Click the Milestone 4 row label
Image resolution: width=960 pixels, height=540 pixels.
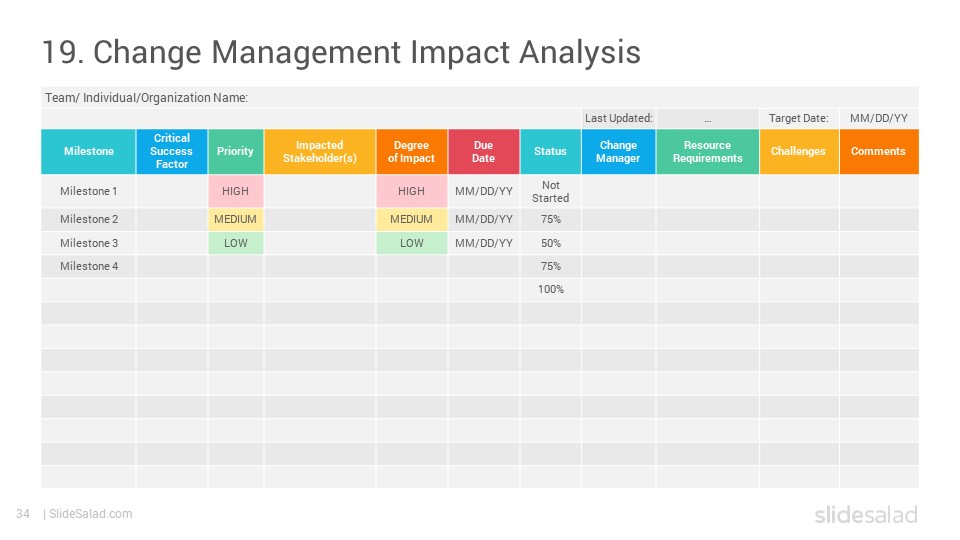pos(89,266)
